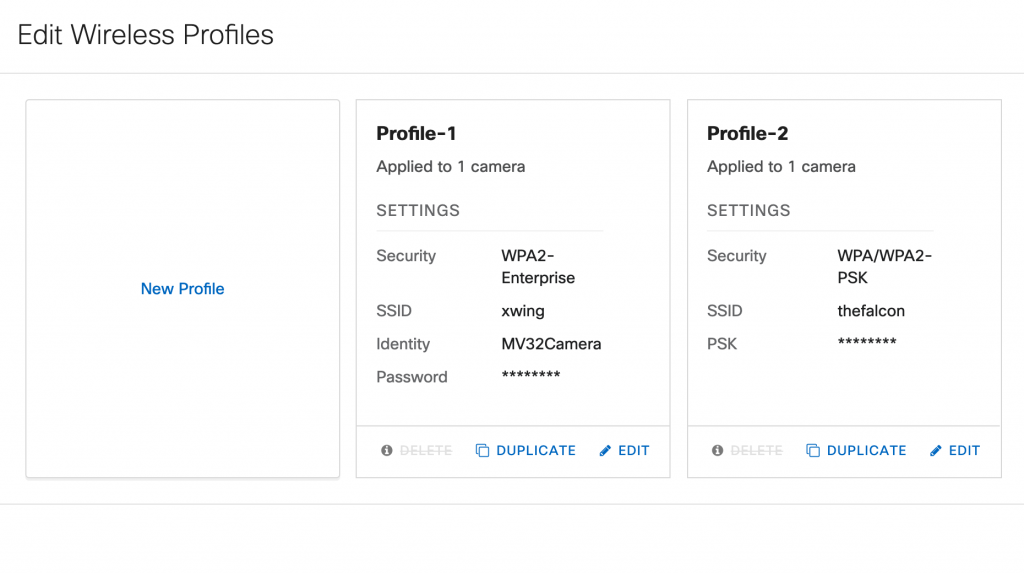Open Profile-2 with its EDIT text
The image size is (1024, 573).
click(964, 451)
